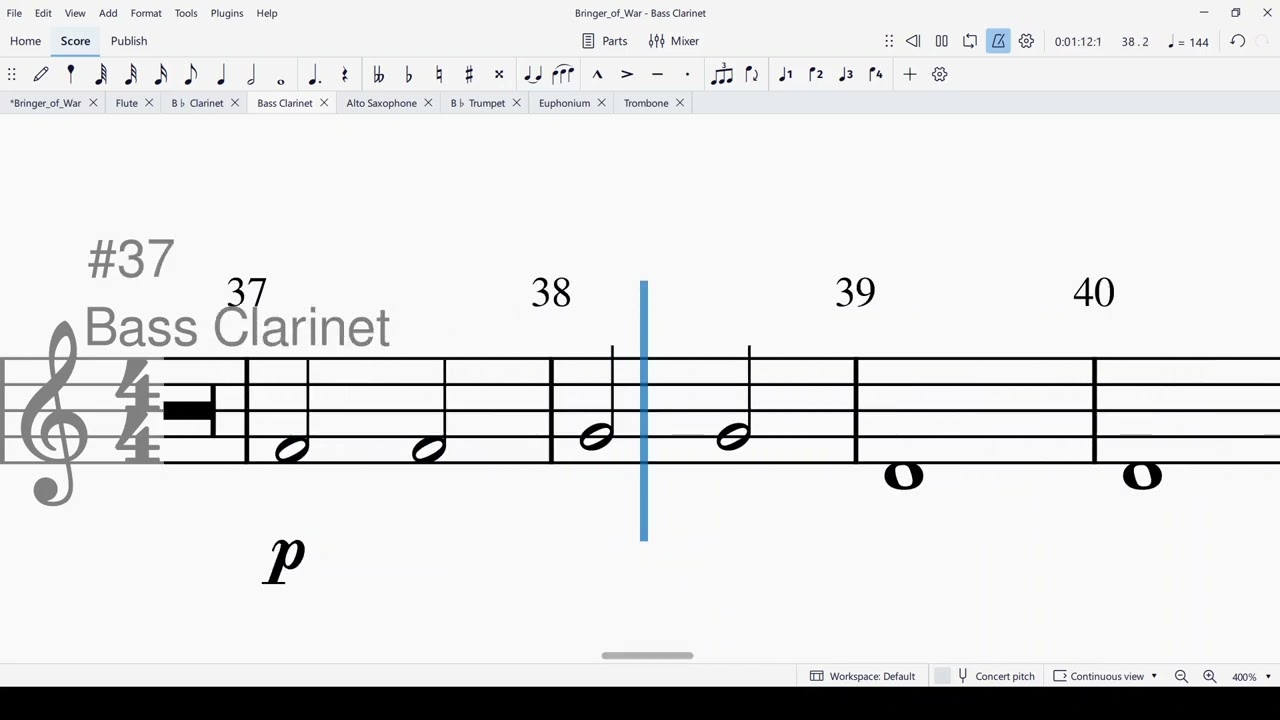1280x720 pixels.
Task: Open the Format menu
Action: pyautogui.click(x=146, y=13)
